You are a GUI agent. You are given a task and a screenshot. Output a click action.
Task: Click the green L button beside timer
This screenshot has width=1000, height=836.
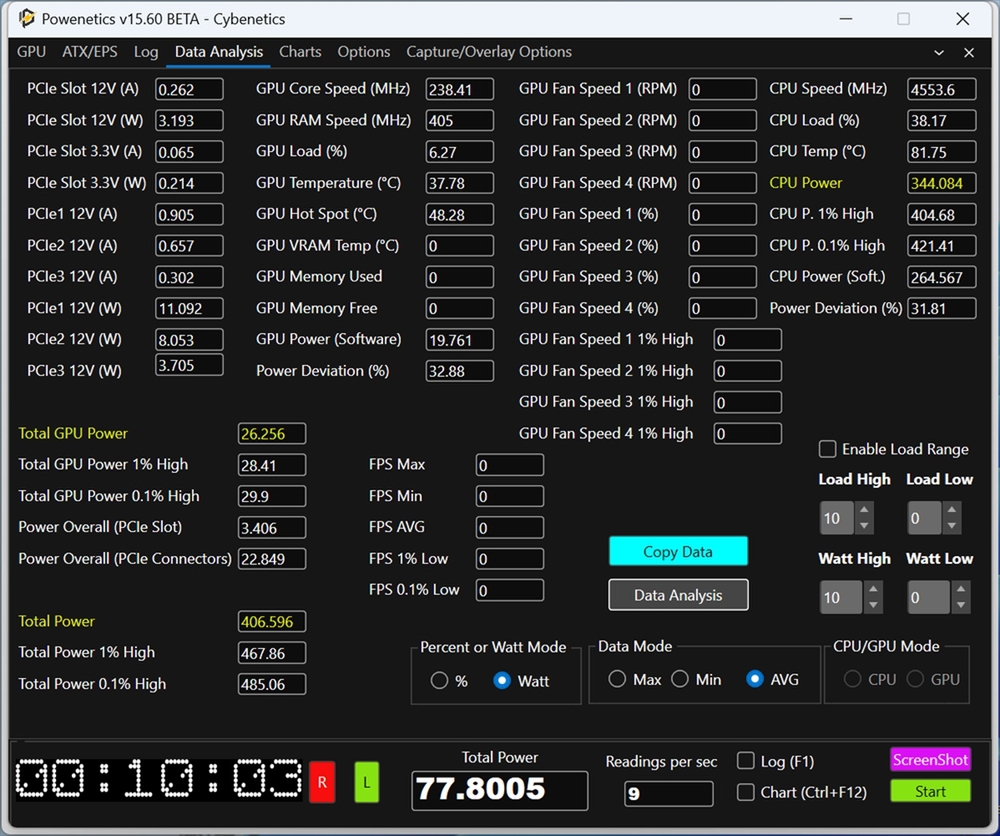coord(366,783)
